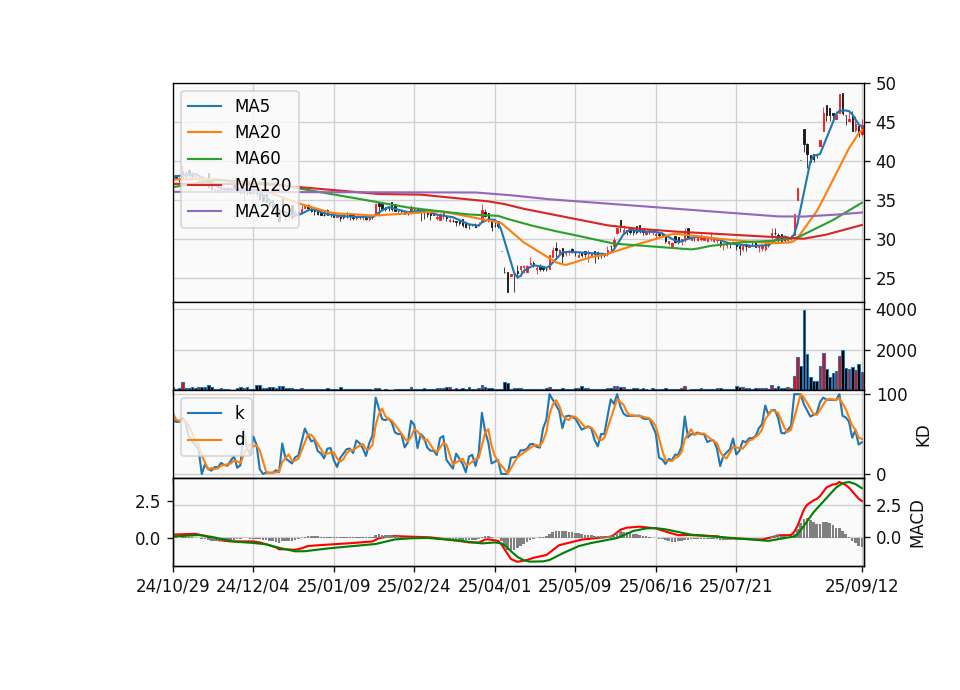Click the price axis value 25
Screen dimensions: 960x690
point(886,279)
